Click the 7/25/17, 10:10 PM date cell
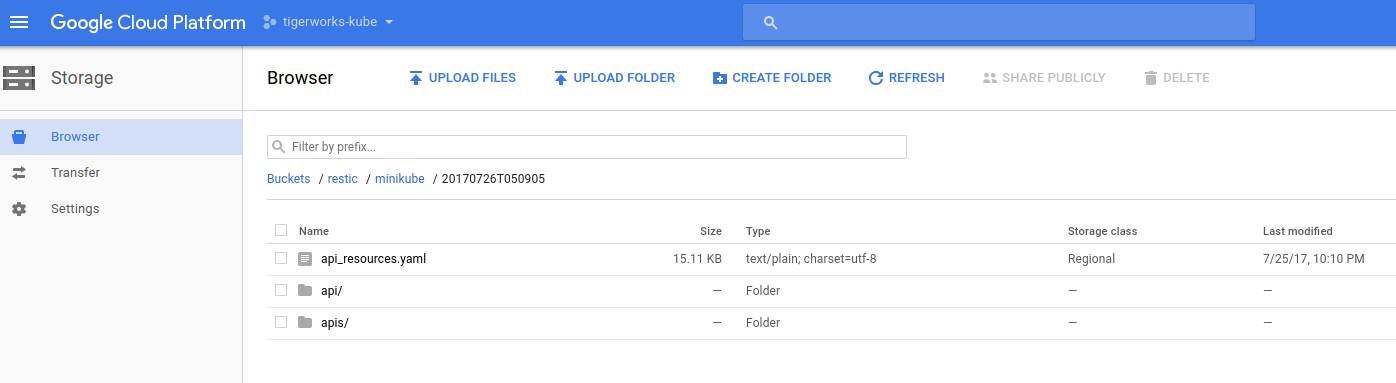 [1314, 259]
